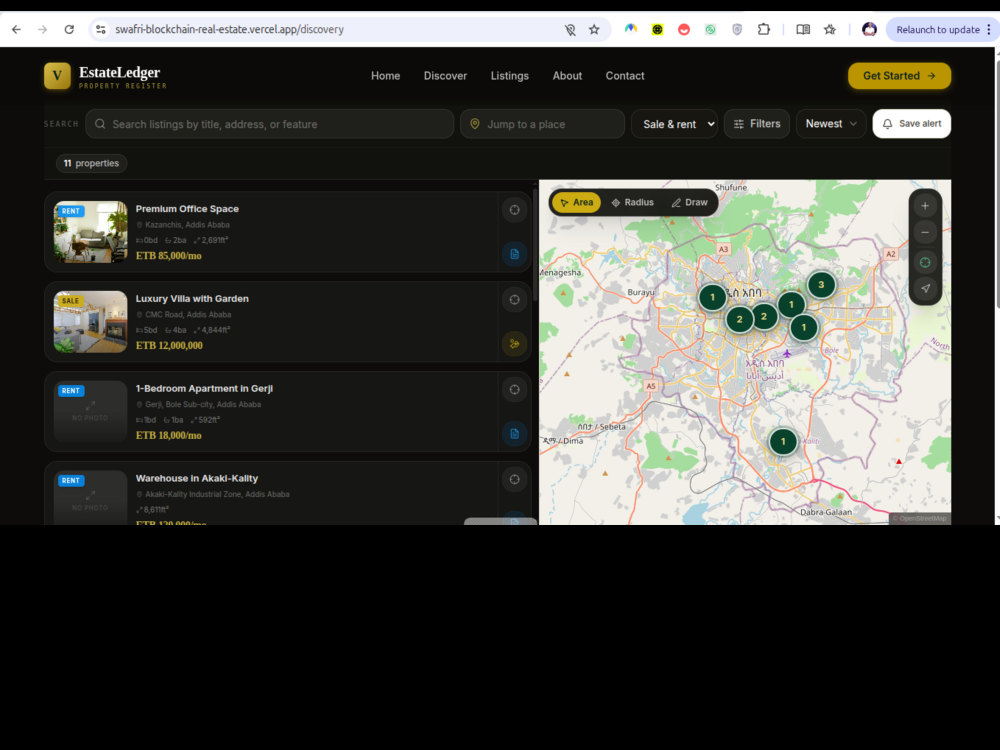Viewport: 1000px width, 750px height.
Task: Switch to the Draw map selection mode
Action: pos(689,203)
